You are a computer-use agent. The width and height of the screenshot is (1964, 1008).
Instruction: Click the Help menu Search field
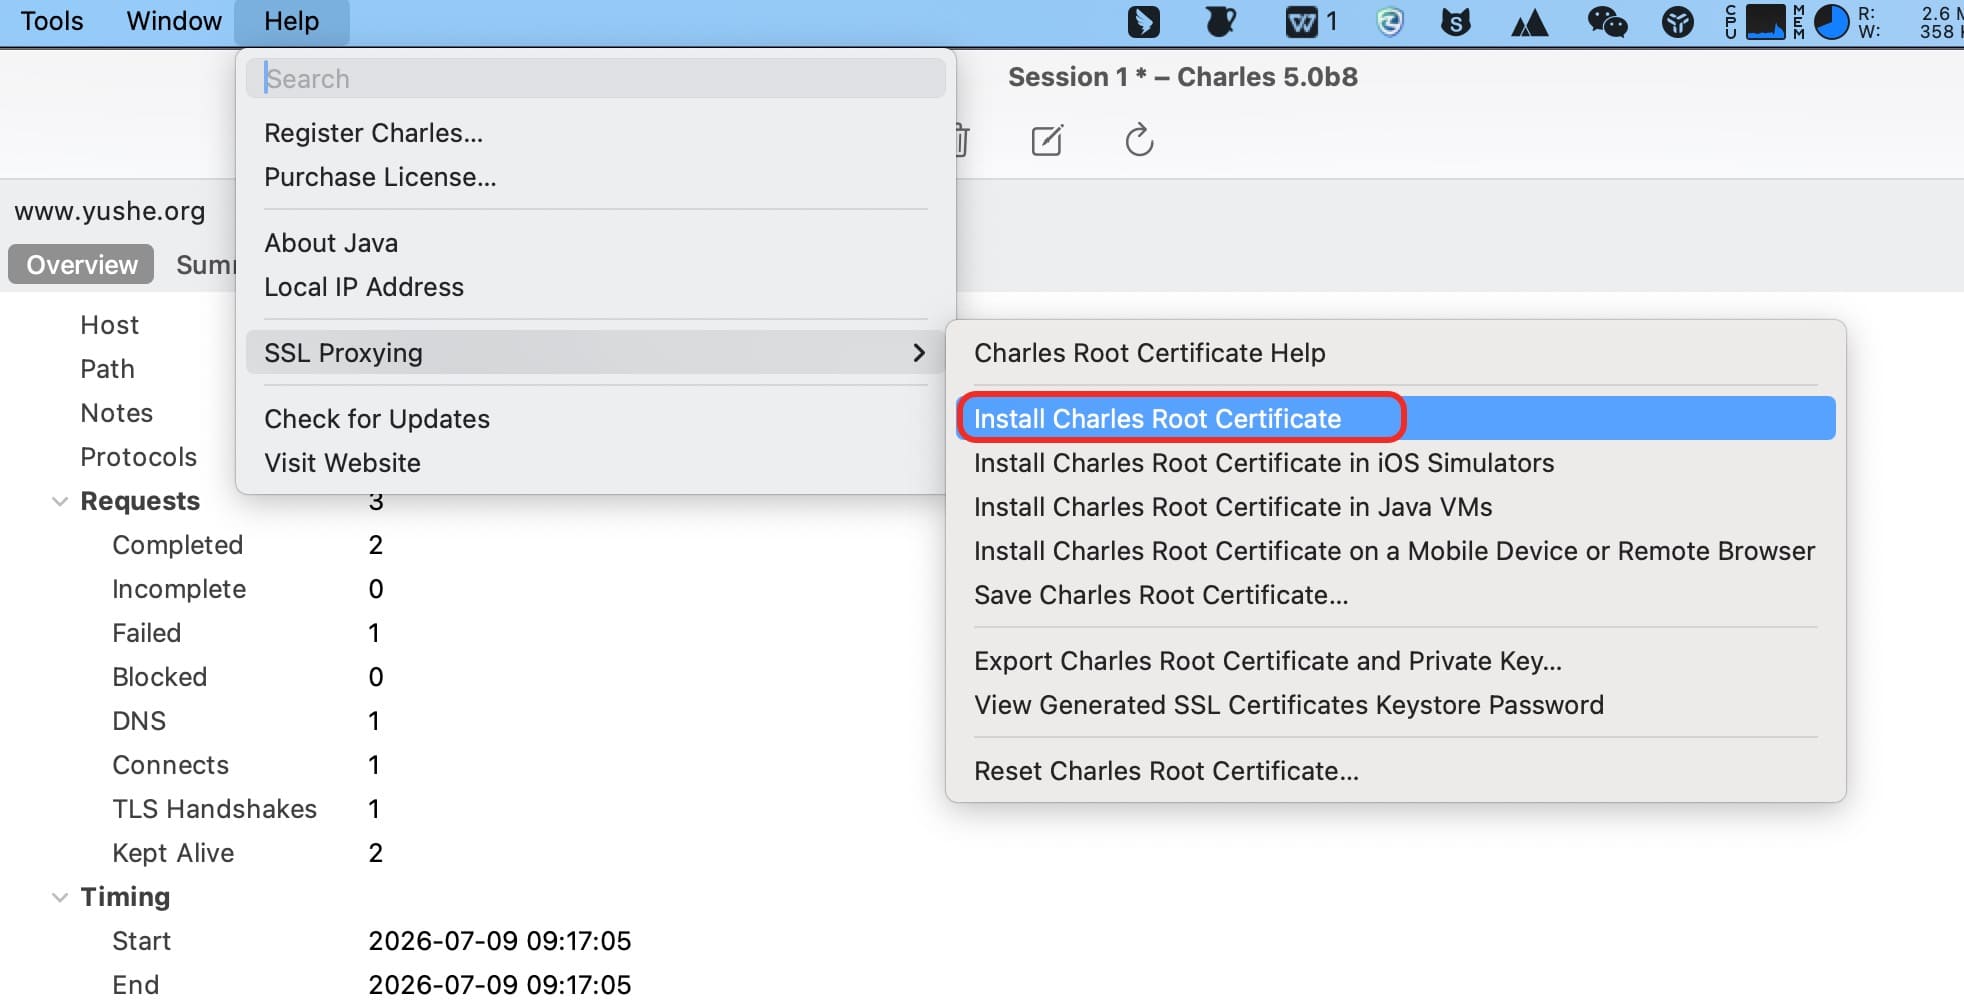pos(595,78)
